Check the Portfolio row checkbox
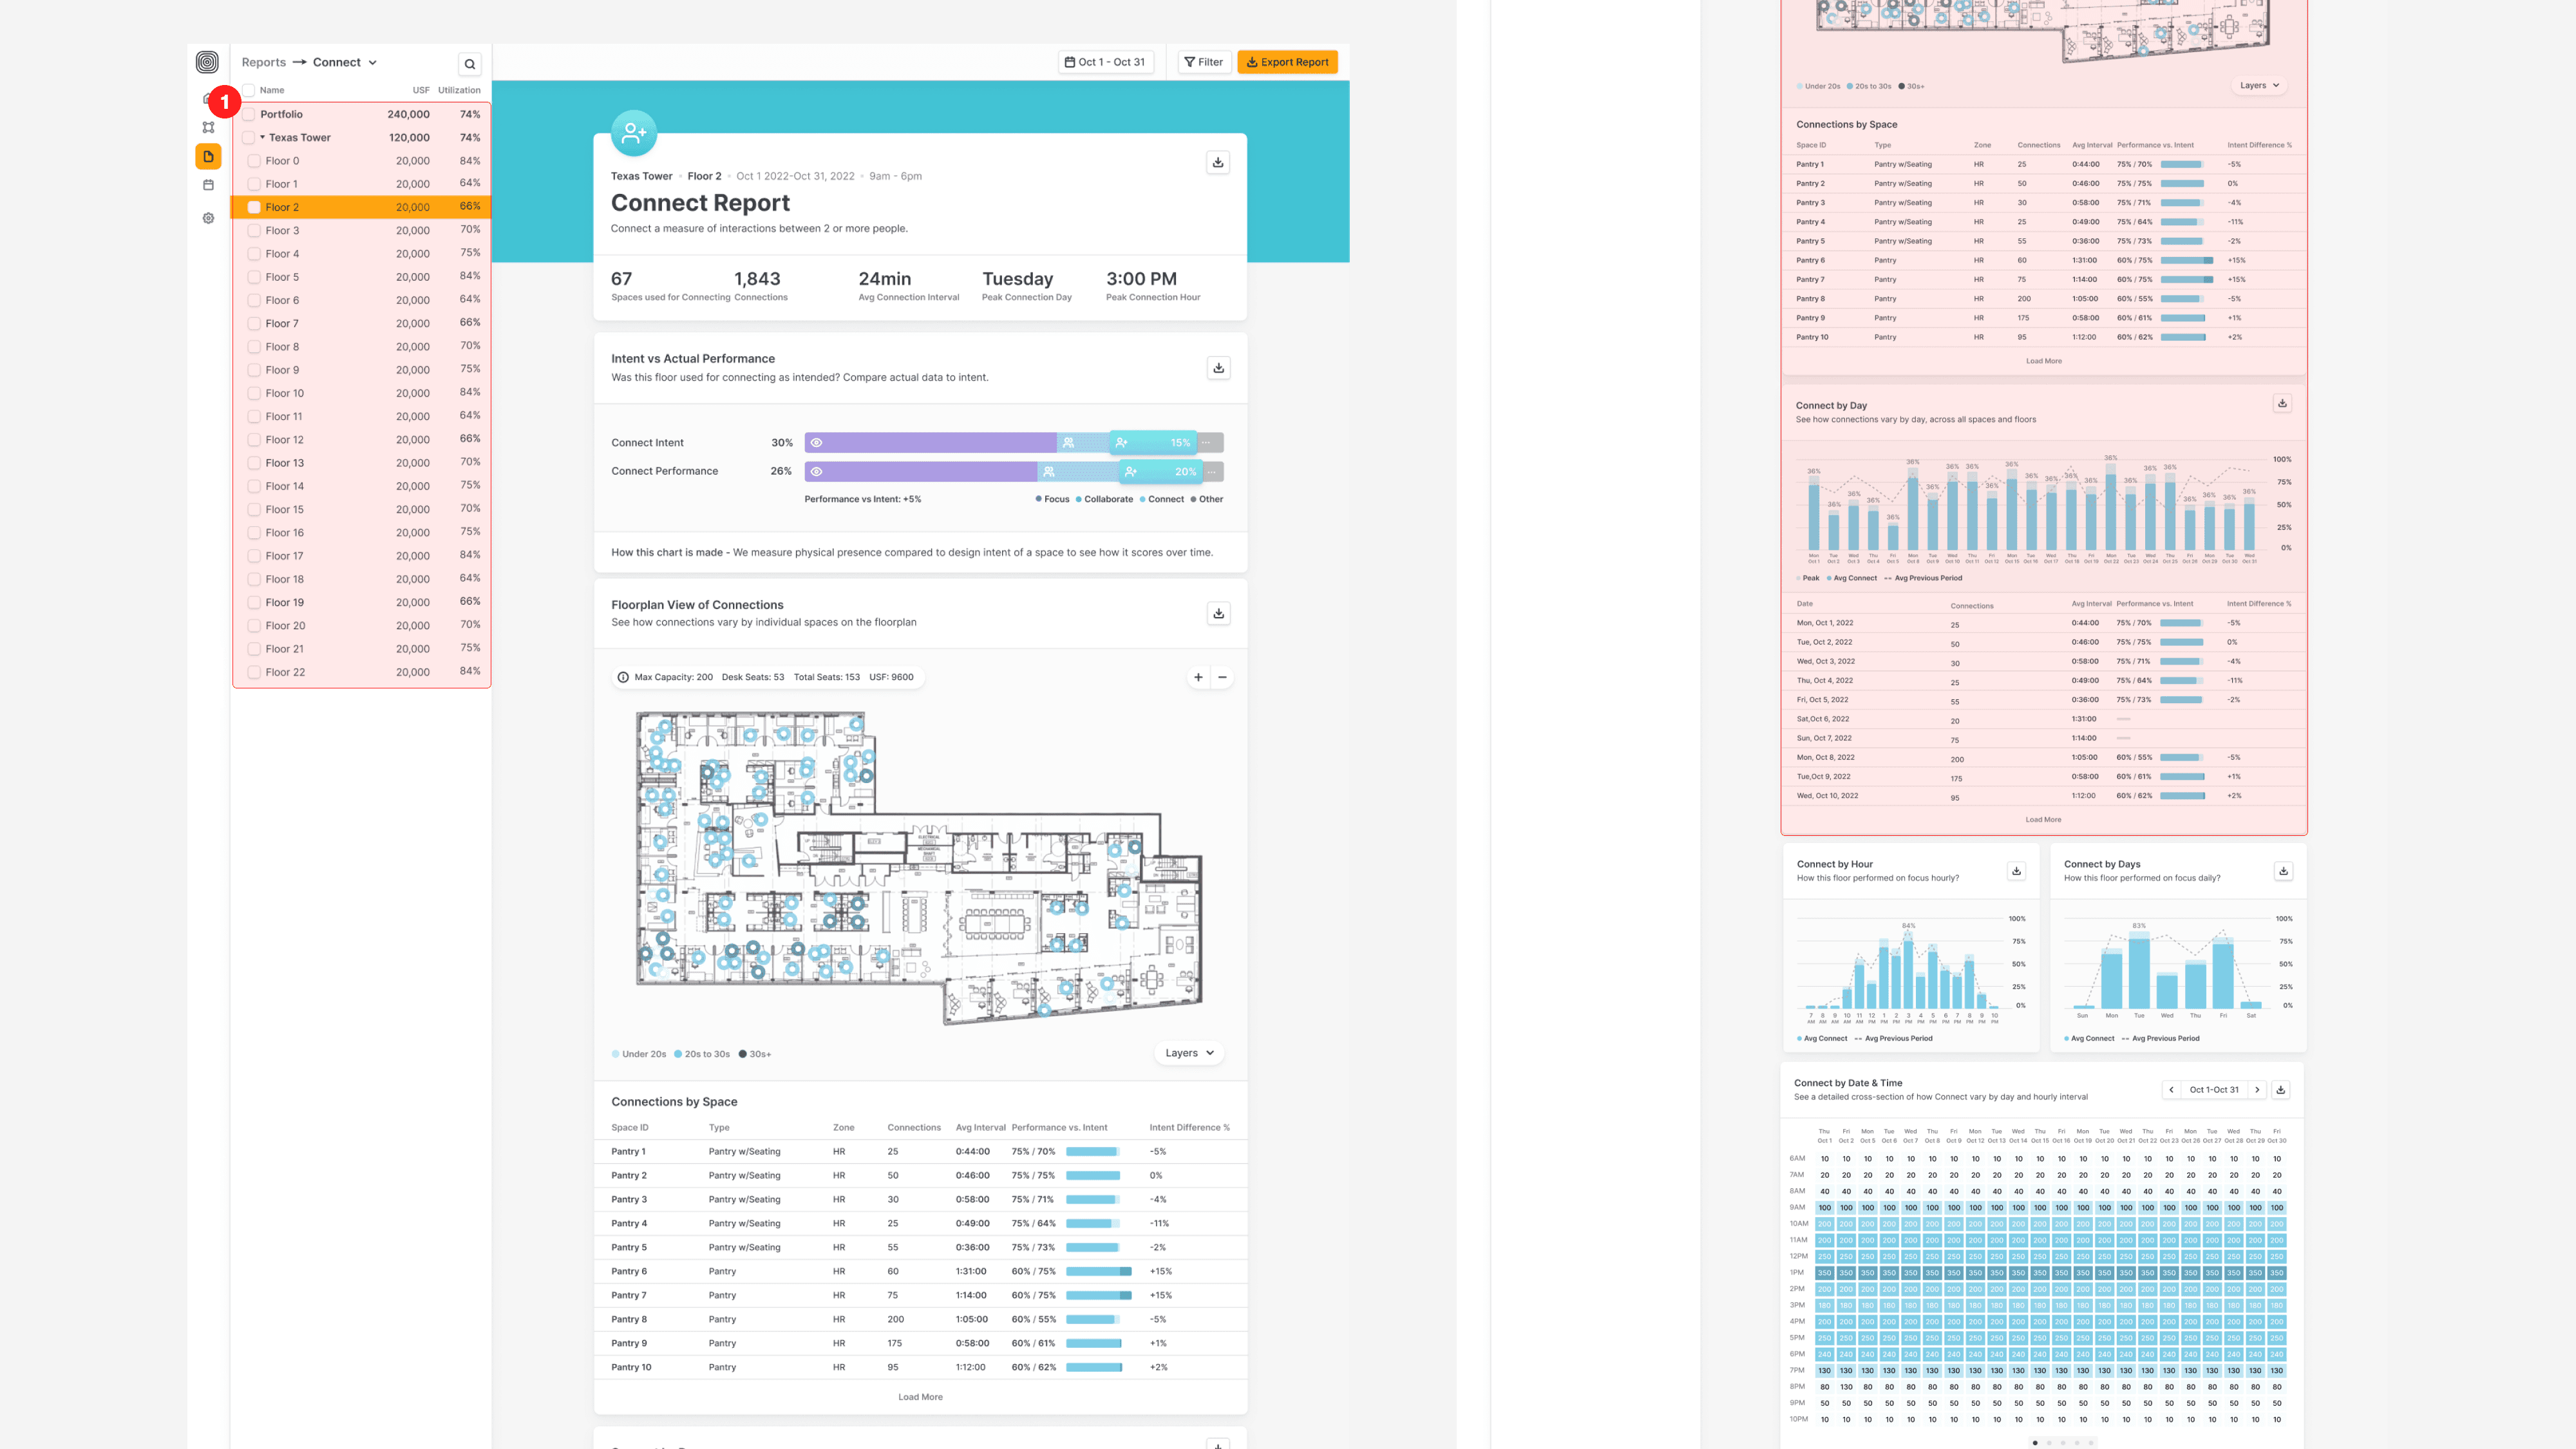 (249, 114)
